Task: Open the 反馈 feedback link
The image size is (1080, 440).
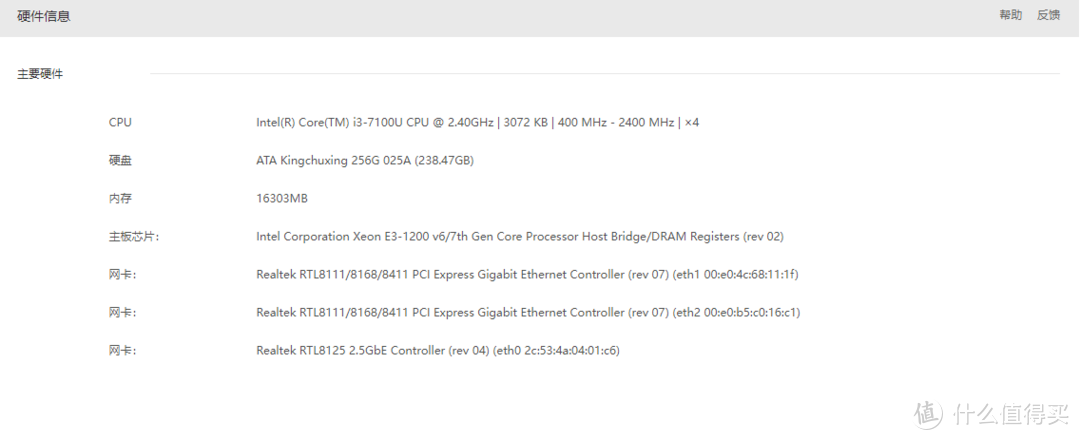Action: (x=1048, y=15)
